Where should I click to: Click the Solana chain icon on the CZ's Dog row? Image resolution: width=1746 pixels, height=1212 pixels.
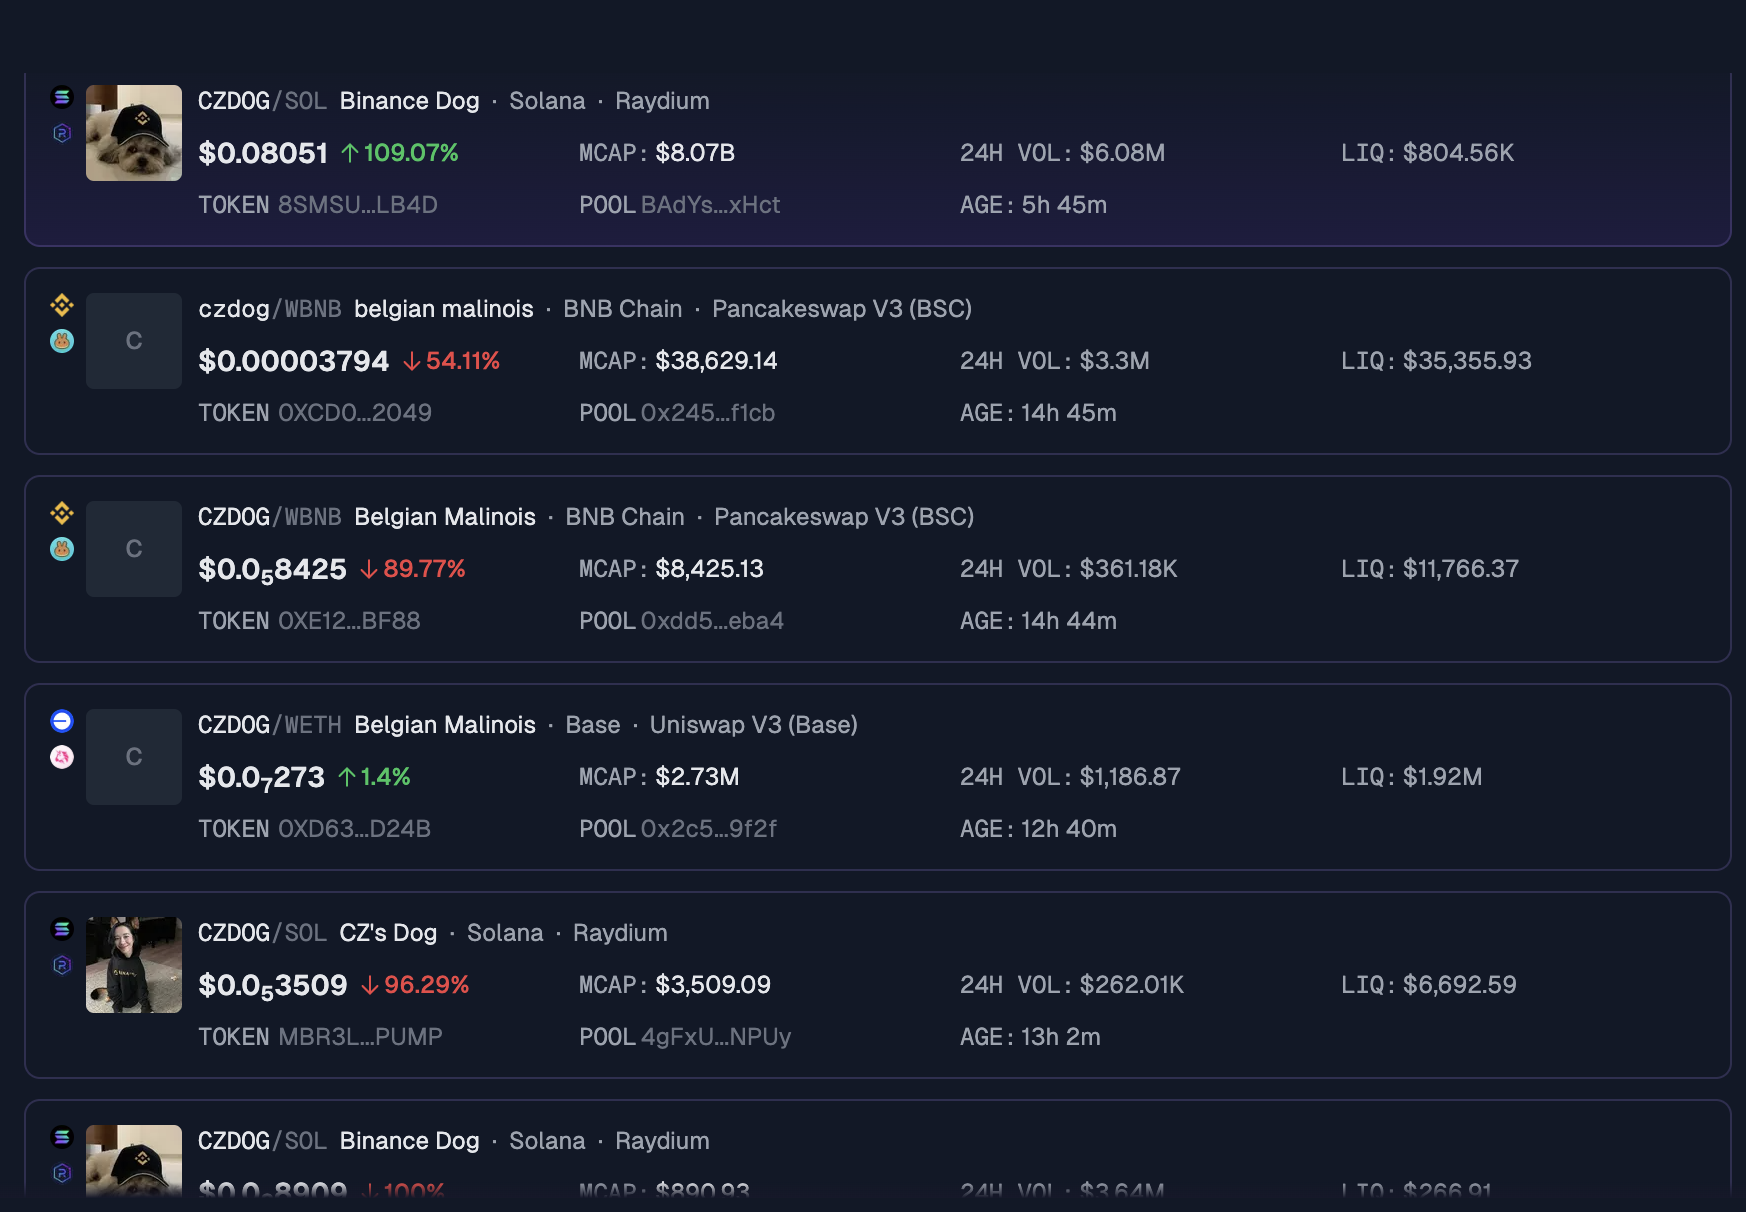(x=62, y=929)
